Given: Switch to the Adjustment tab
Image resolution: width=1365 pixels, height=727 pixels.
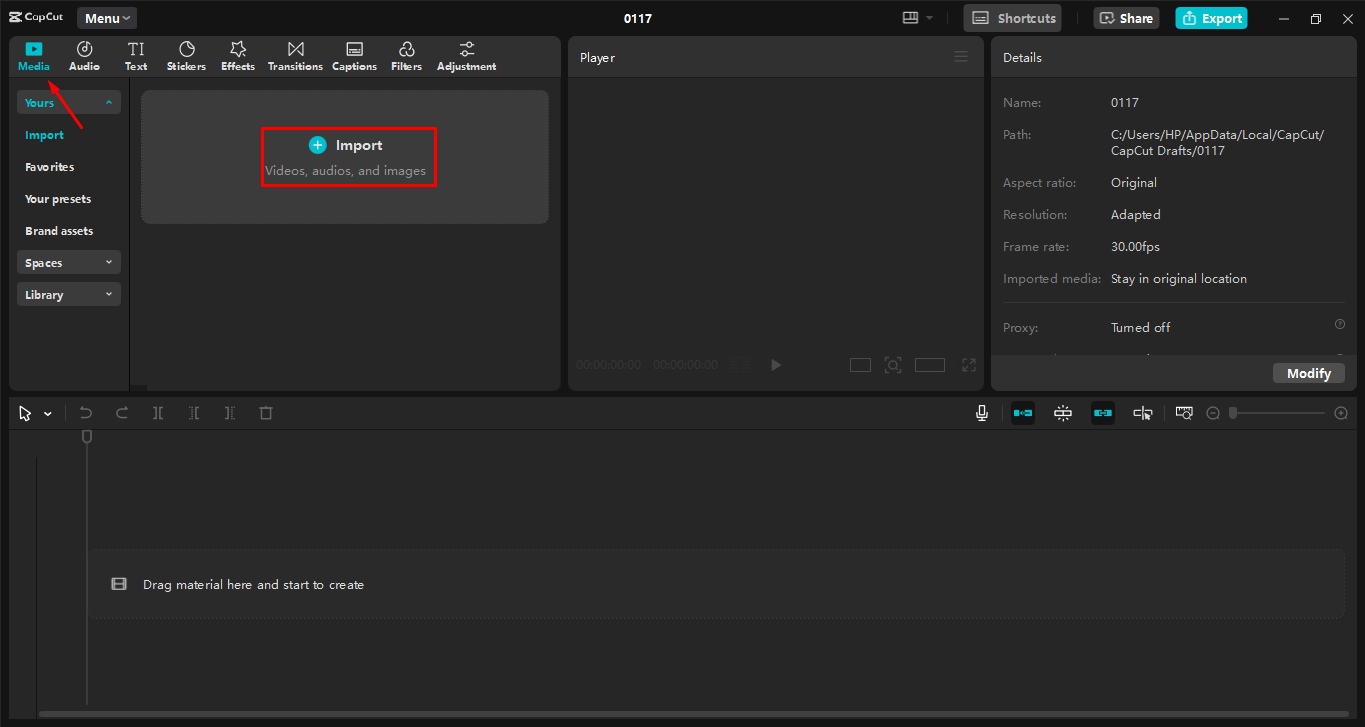Looking at the screenshot, I should pos(466,55).
